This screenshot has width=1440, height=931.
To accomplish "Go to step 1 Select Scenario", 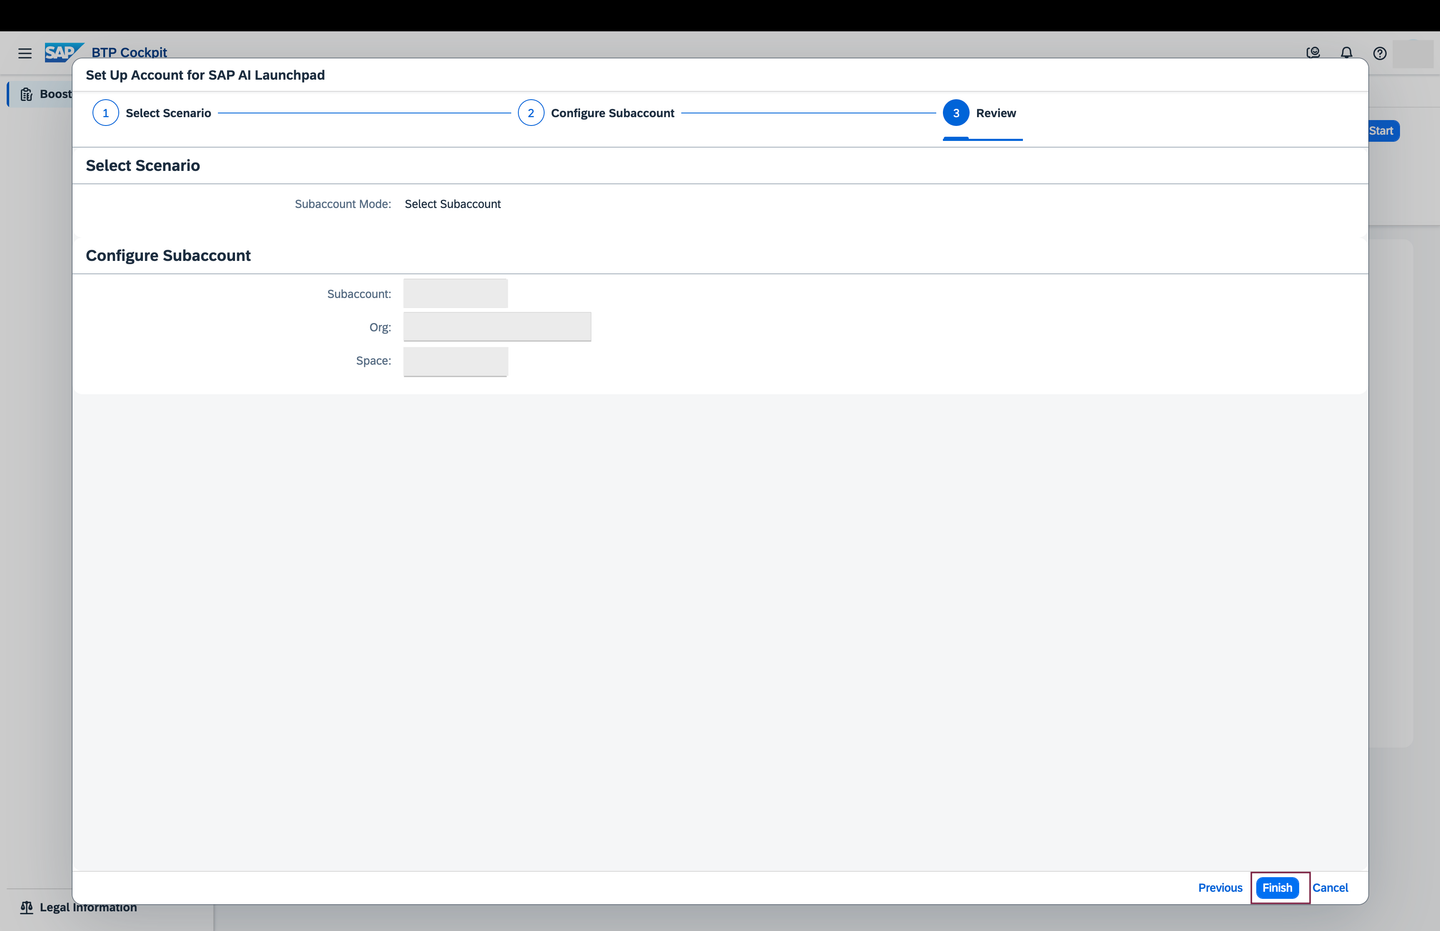I will coord(152,113).
